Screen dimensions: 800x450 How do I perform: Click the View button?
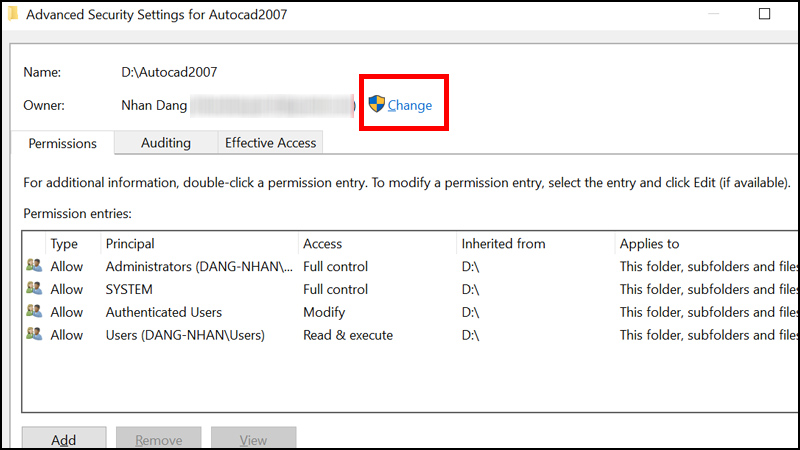(x=254, y=439)
